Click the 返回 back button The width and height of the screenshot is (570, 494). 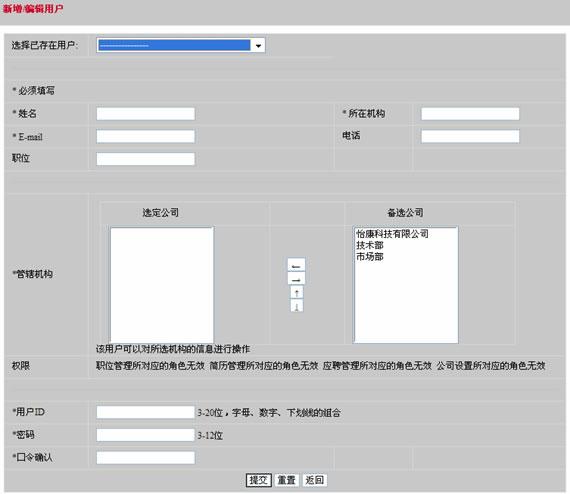(x=314, y=480)
